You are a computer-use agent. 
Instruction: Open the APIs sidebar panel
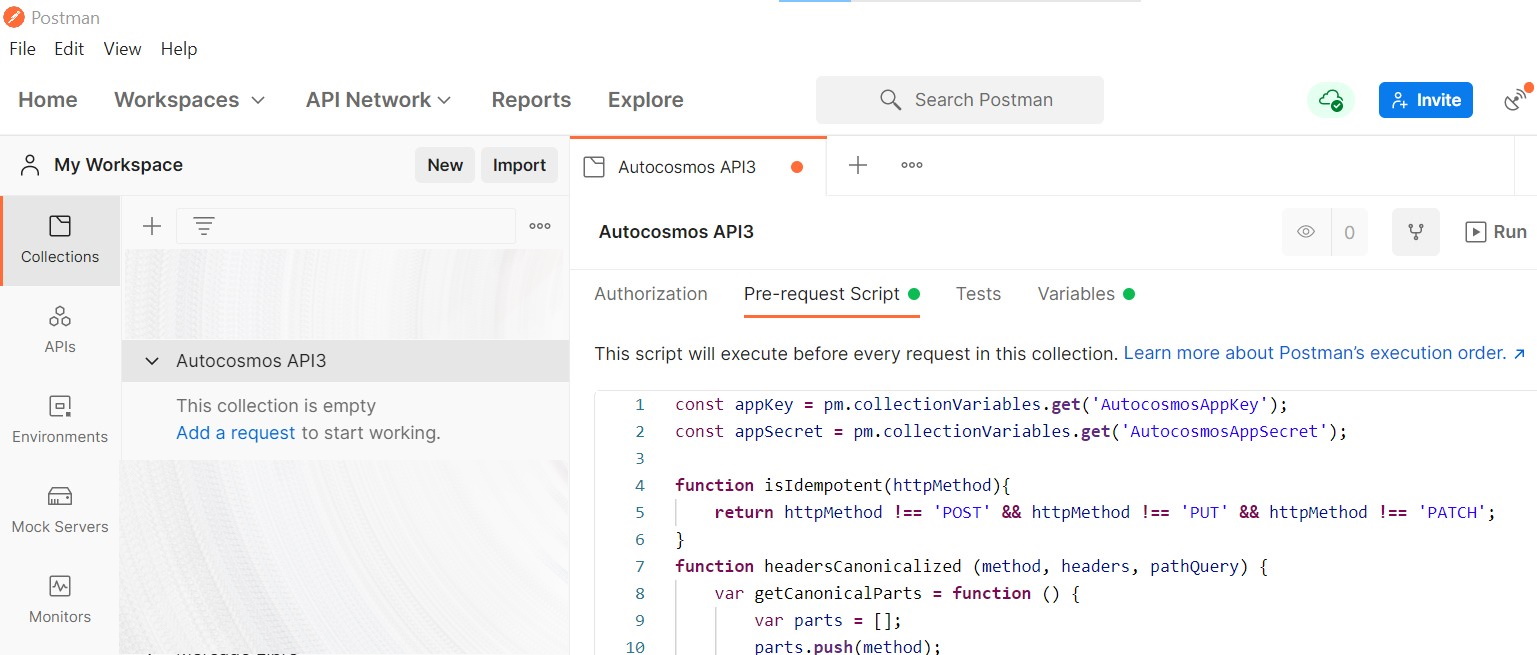pyautogui.click(x=60, y=330)
